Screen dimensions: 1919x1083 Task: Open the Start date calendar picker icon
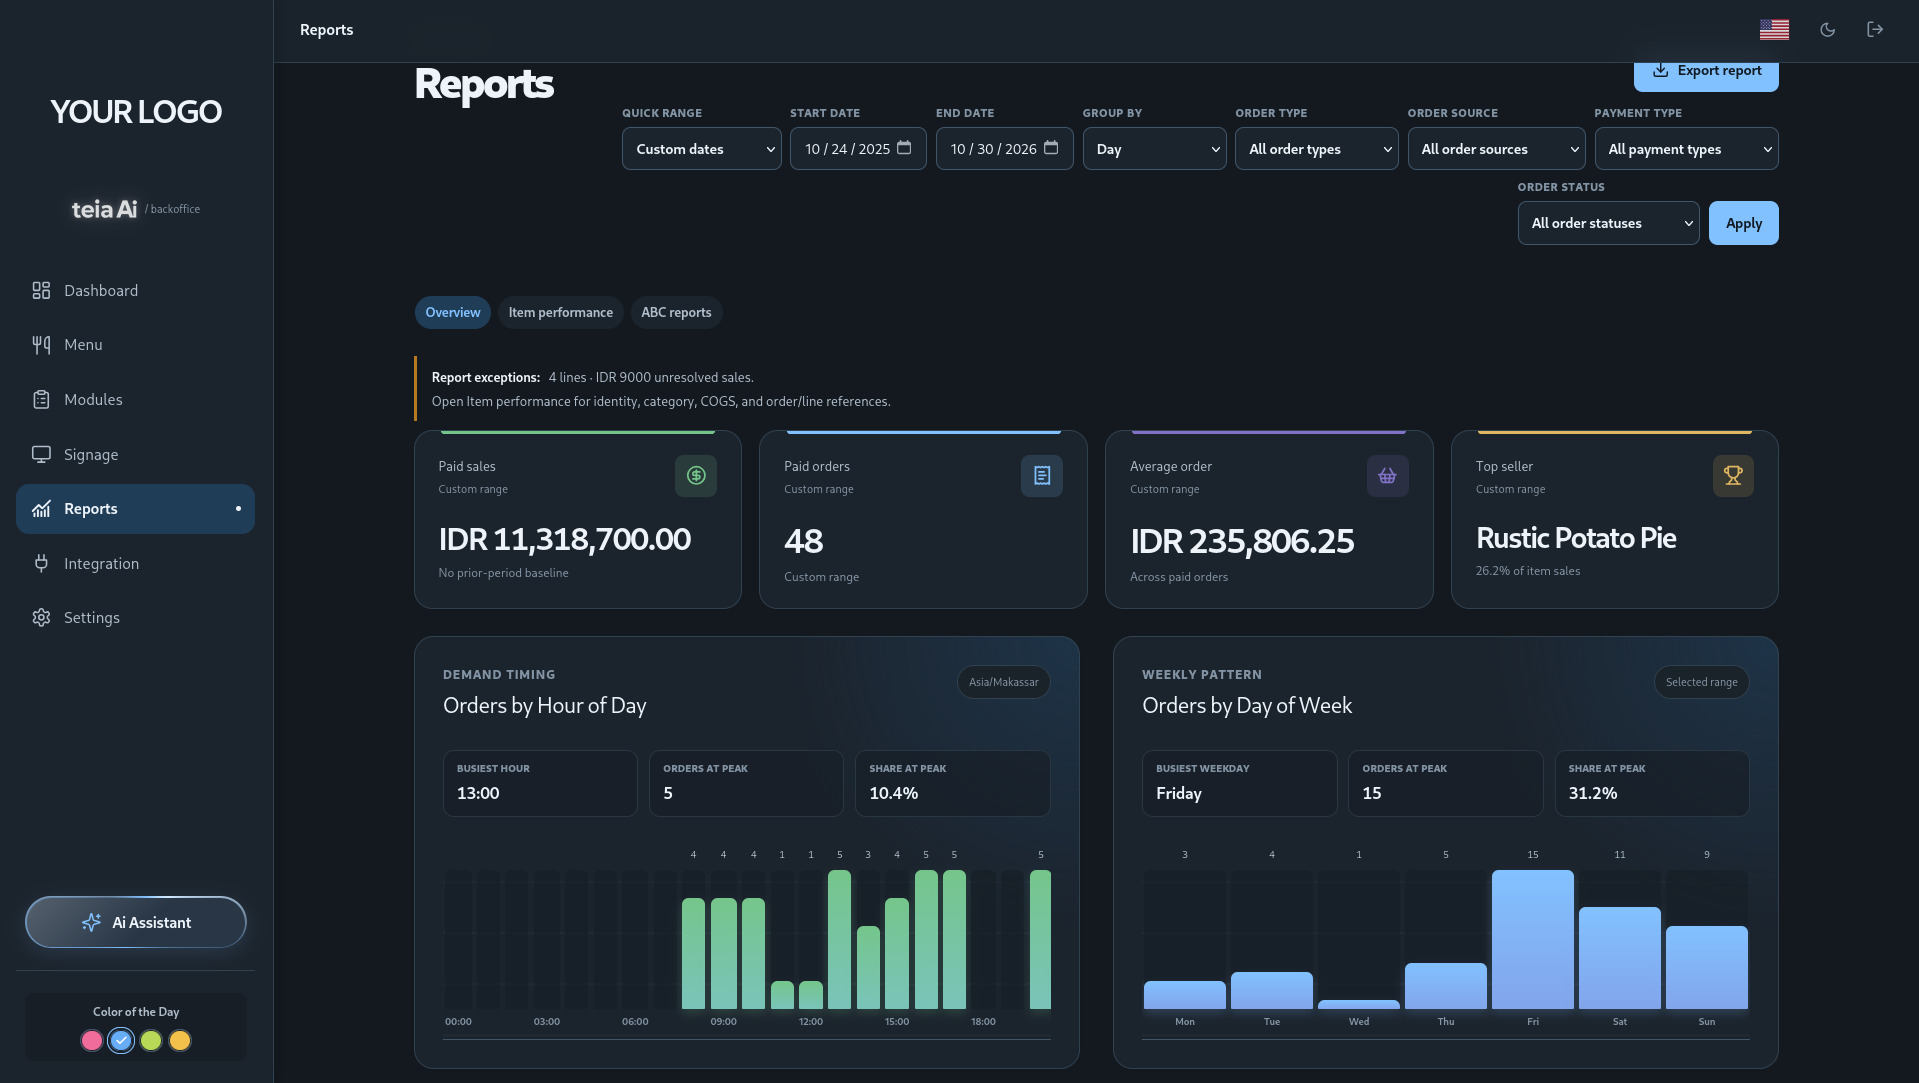[904, 148]
